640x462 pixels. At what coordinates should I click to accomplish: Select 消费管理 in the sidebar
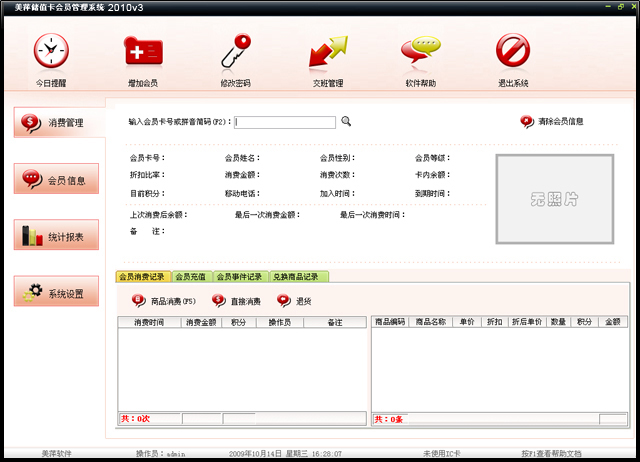click(58, 123)
